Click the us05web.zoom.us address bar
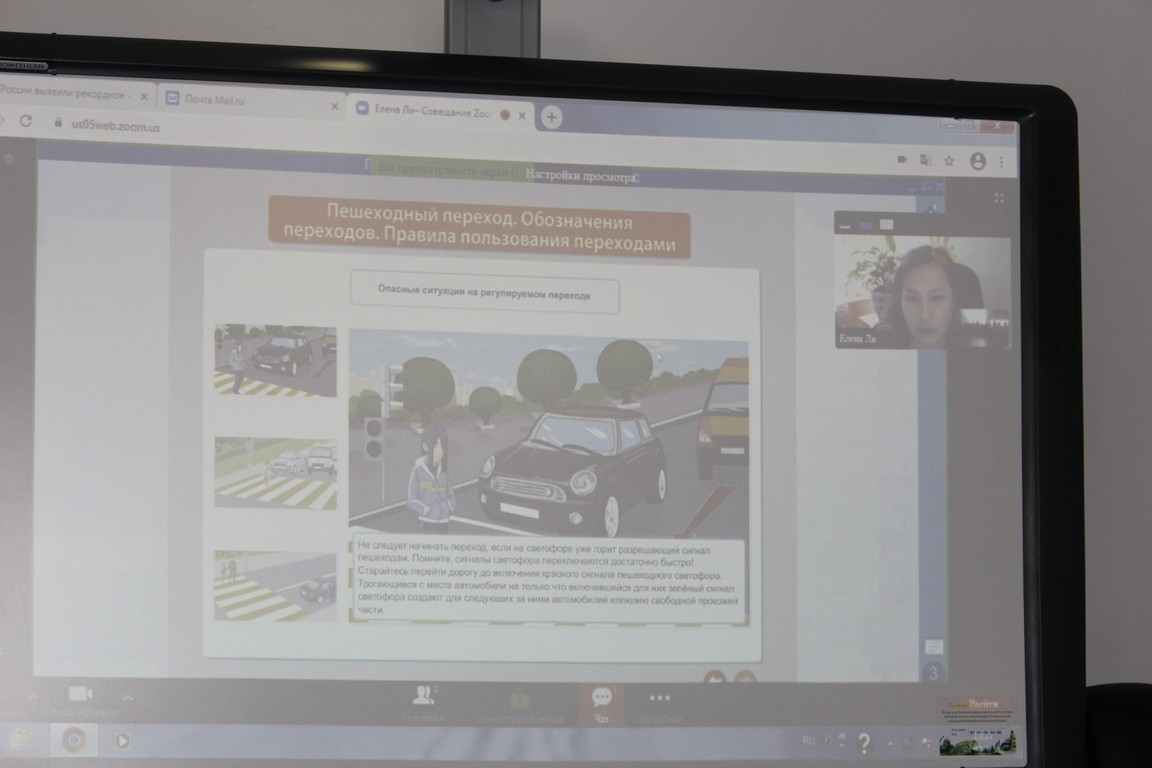The image size is (1152, 768). (116, 126)
